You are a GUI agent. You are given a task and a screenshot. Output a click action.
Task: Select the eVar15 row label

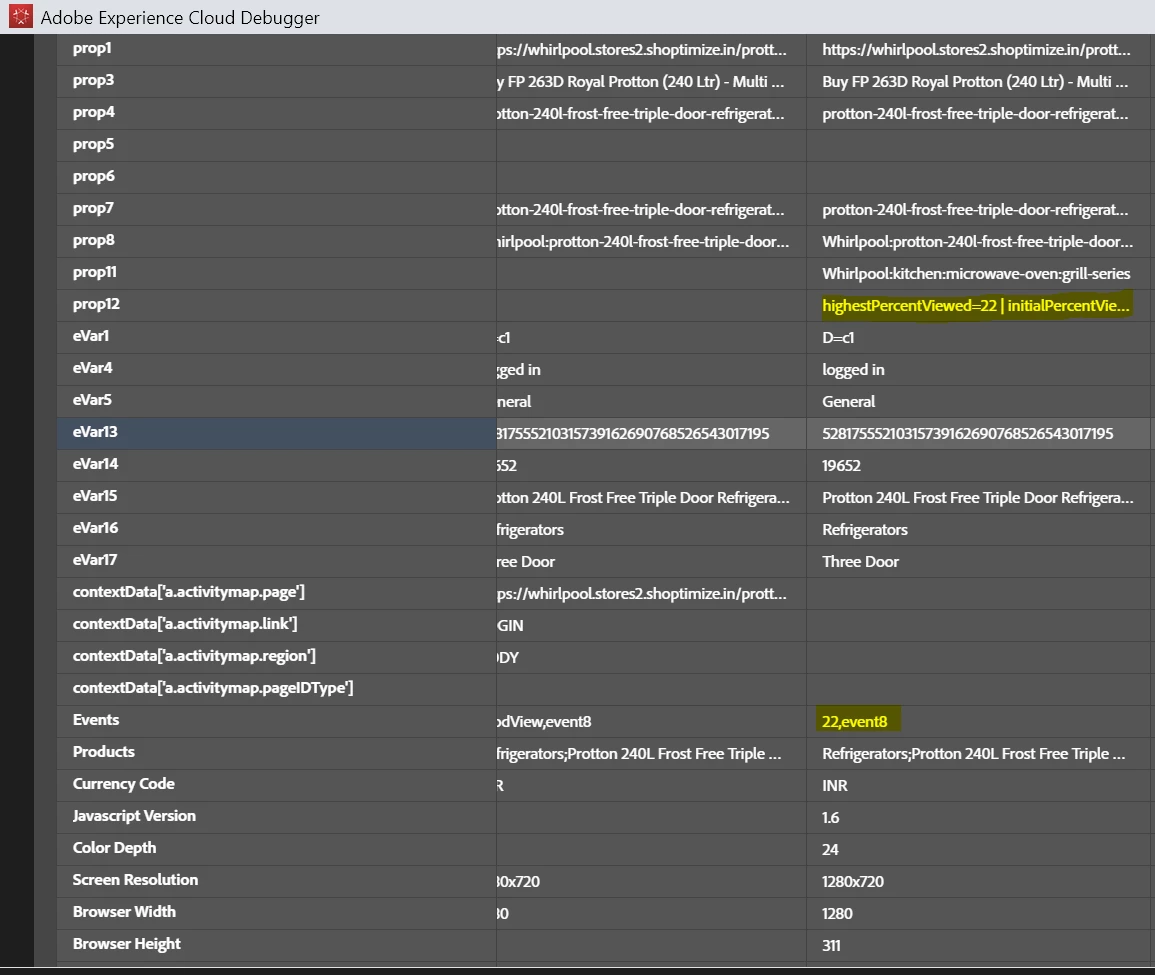95,496
